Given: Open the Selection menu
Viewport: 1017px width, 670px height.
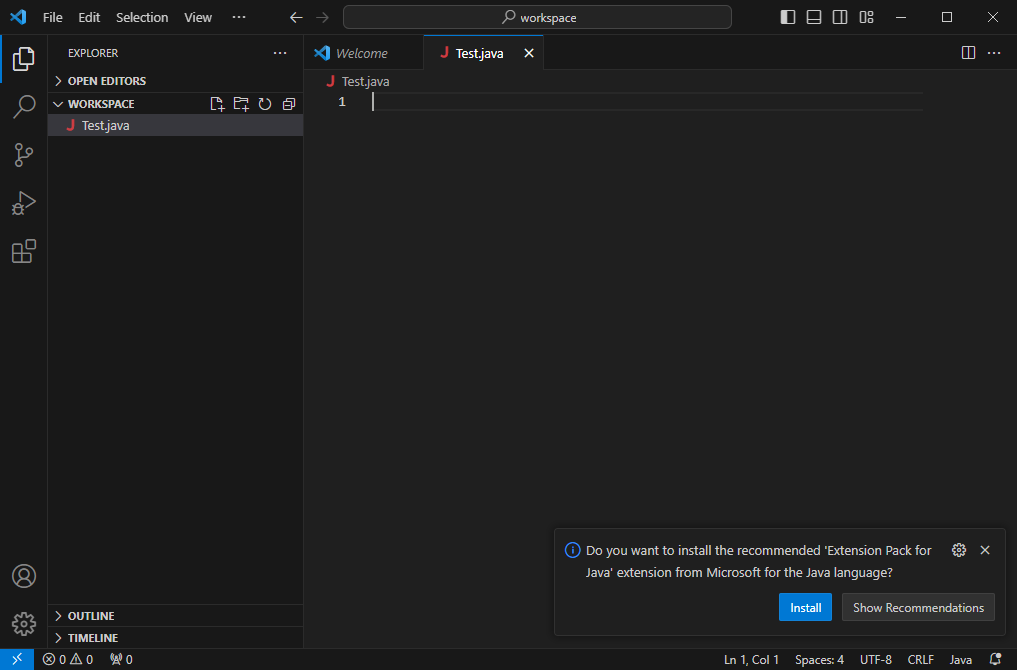Looking at the screenshot, I should [x=142, y=18].
